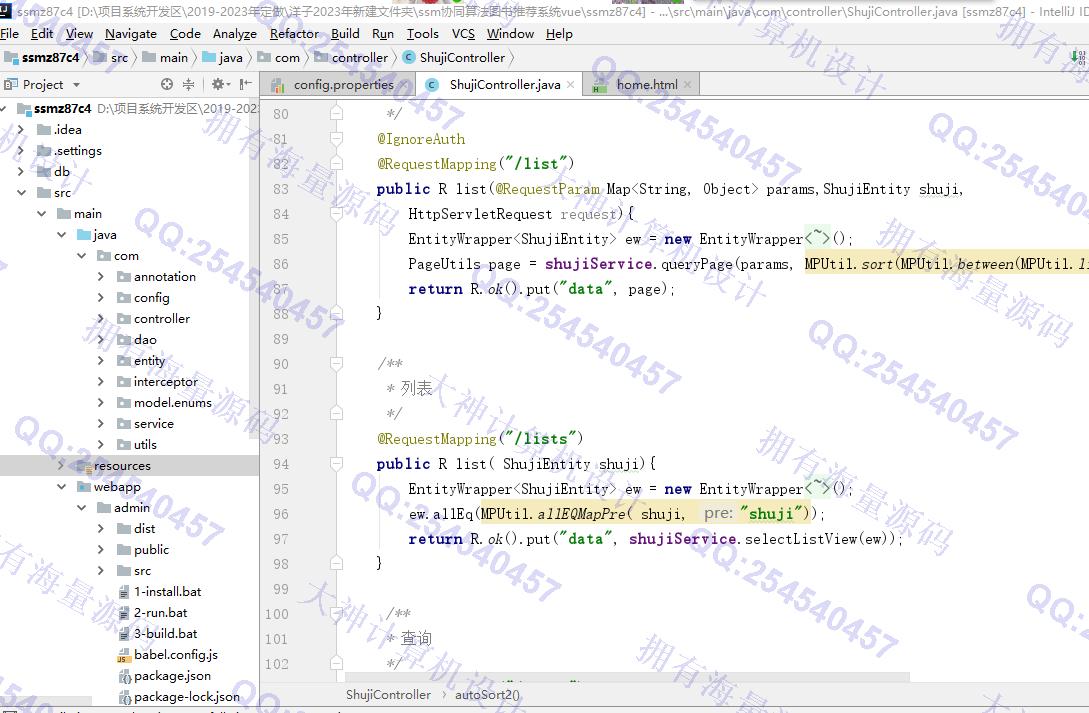Close the home.html tab
The height and width of the screenshot is (713, 1089).
tap(687, 85)
